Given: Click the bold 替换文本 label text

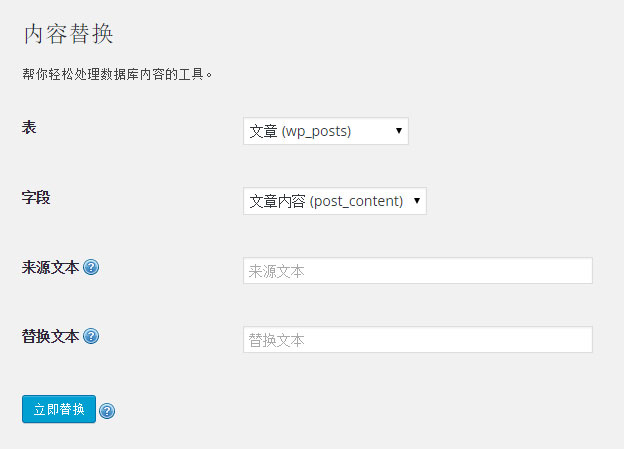Looking at the screenshot, I should (51, 337).
